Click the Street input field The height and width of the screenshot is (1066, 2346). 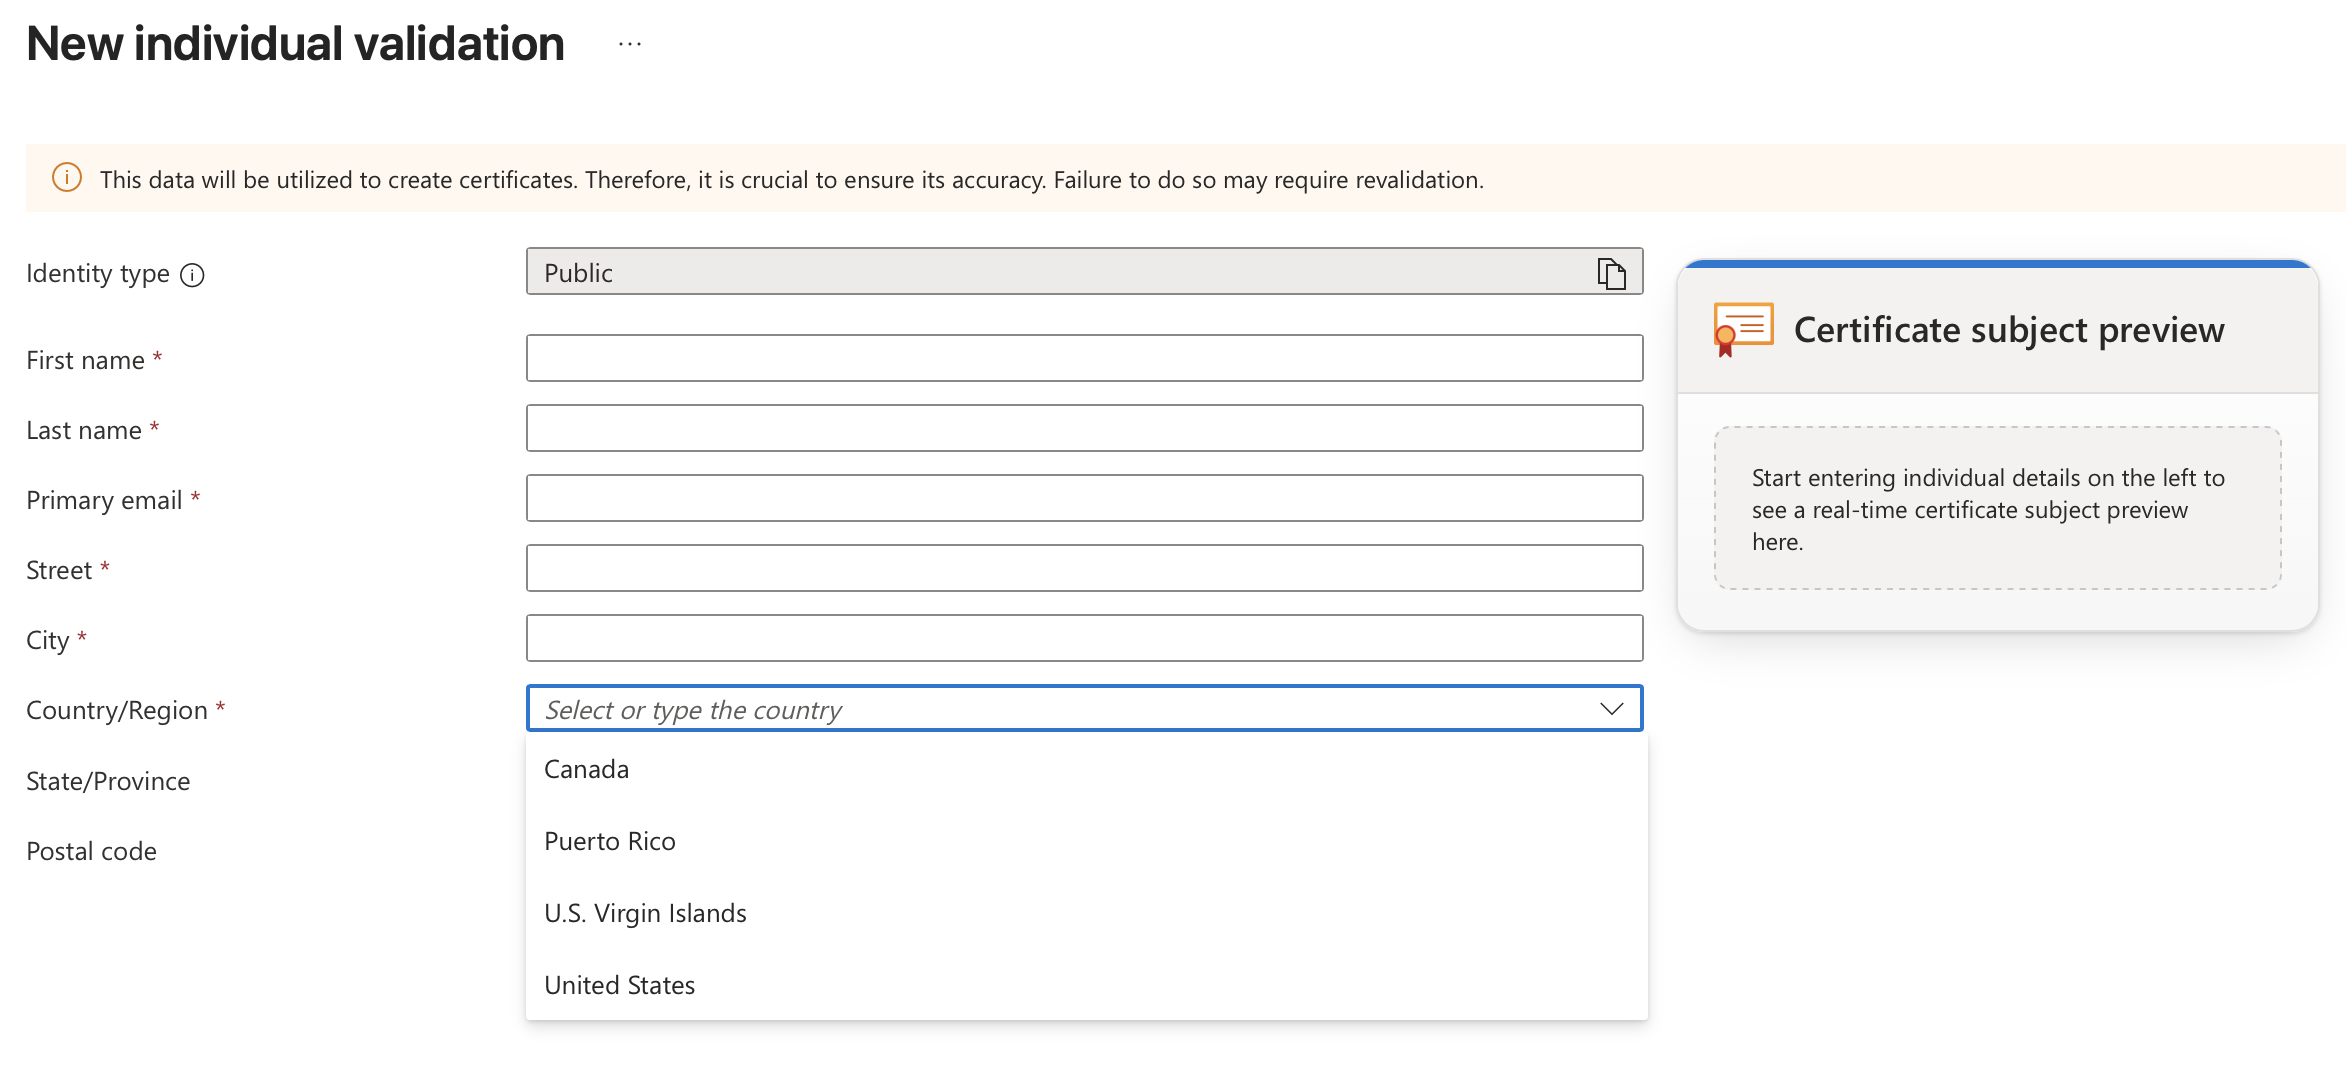tap(1085, 568)
